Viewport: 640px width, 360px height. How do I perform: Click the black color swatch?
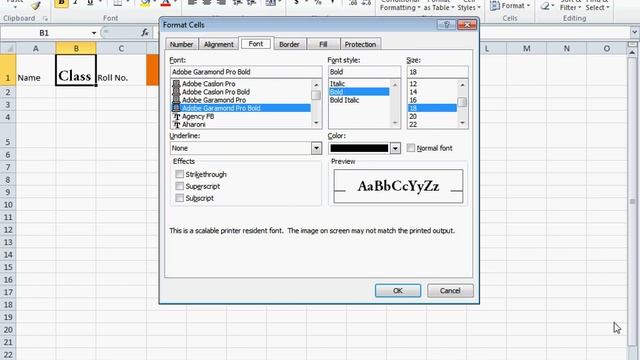359,148
